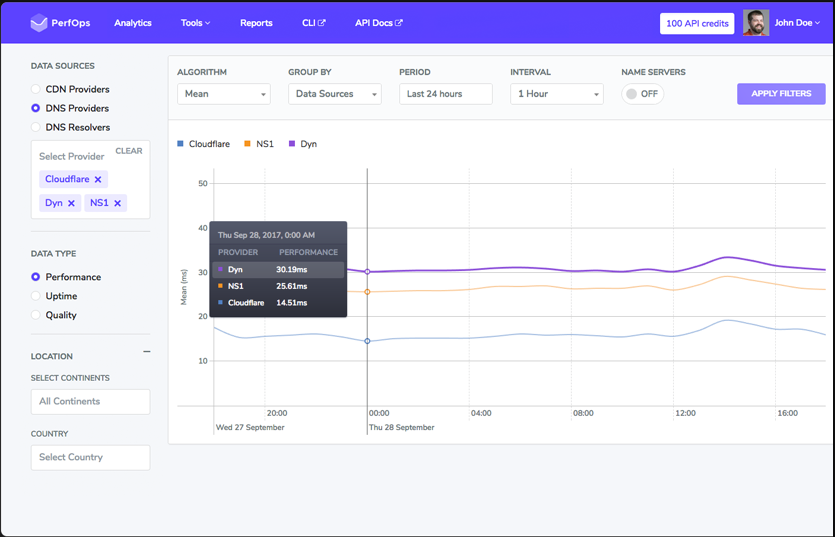Click the Wed 27 September axis label
Image resolution: width=835 pixels, height=537 pixels.
(250, 427)
